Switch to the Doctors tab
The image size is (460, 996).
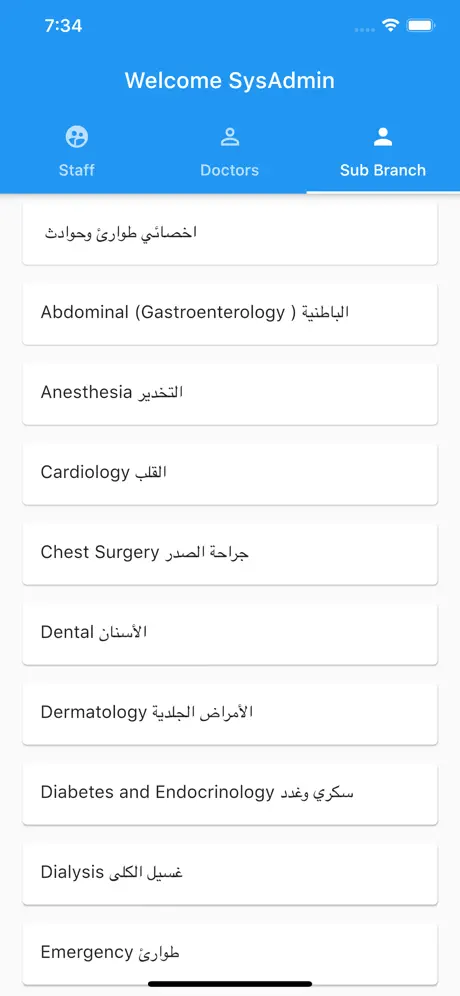pyautogui.click(x=229, y=152)
